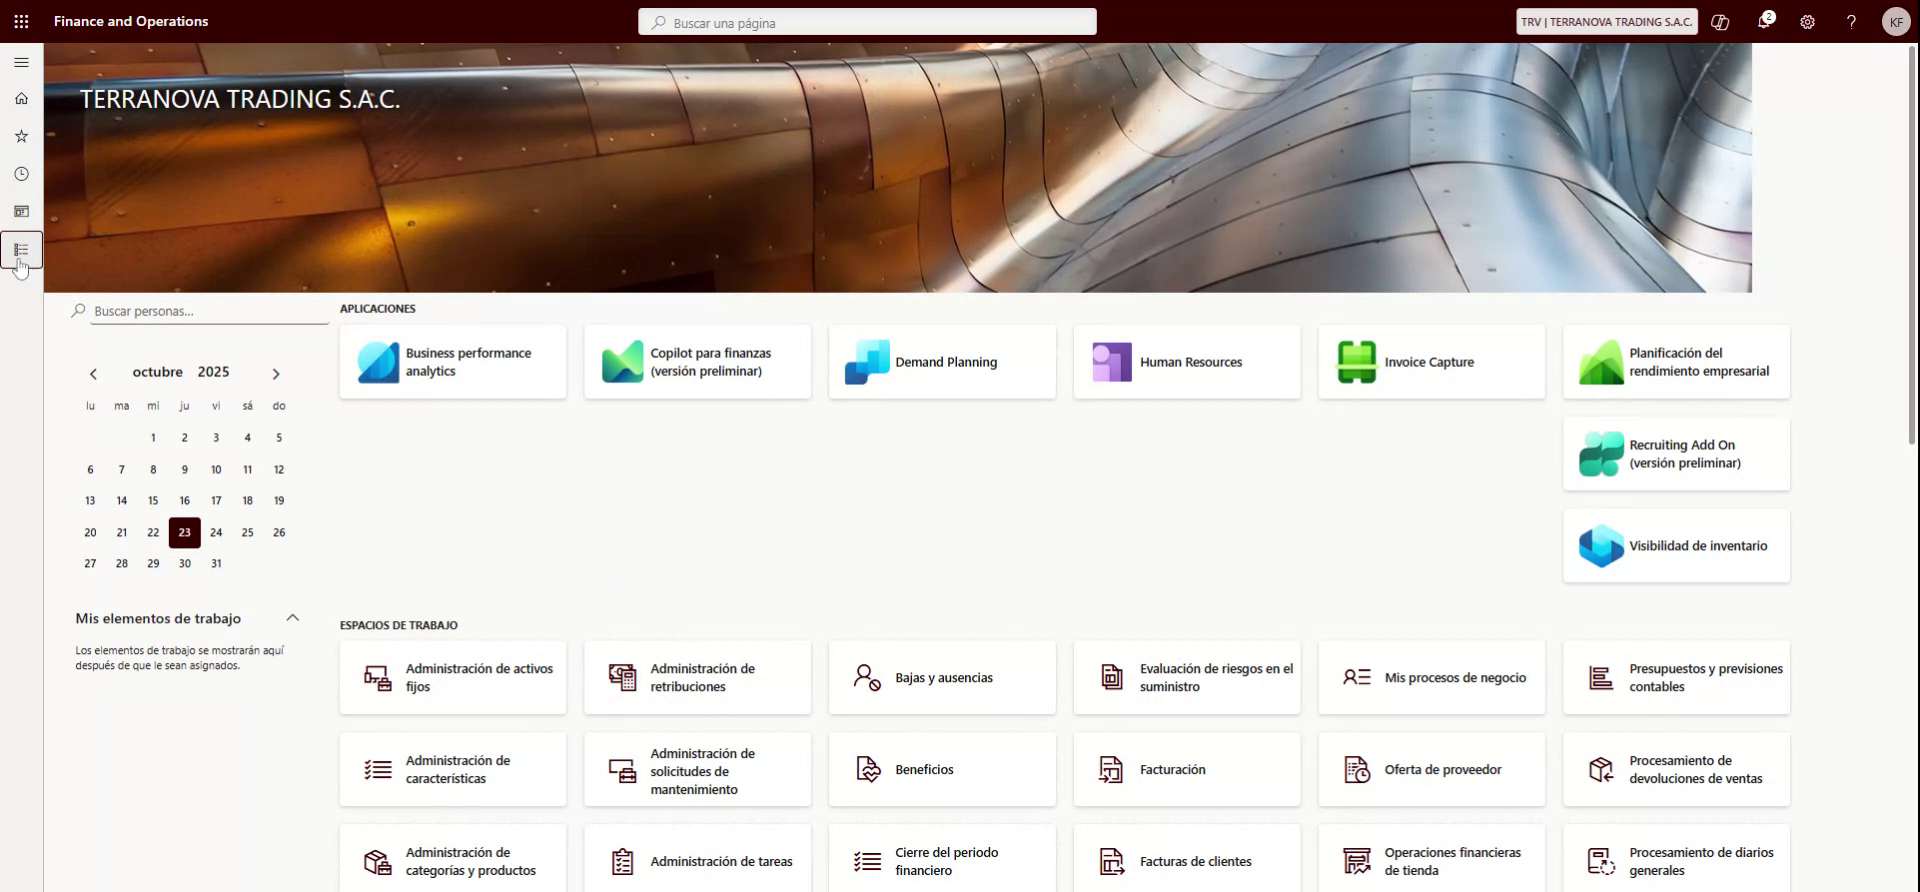Select October 23 in calendar
The image size is (1920, 892).
coord(184,532)
